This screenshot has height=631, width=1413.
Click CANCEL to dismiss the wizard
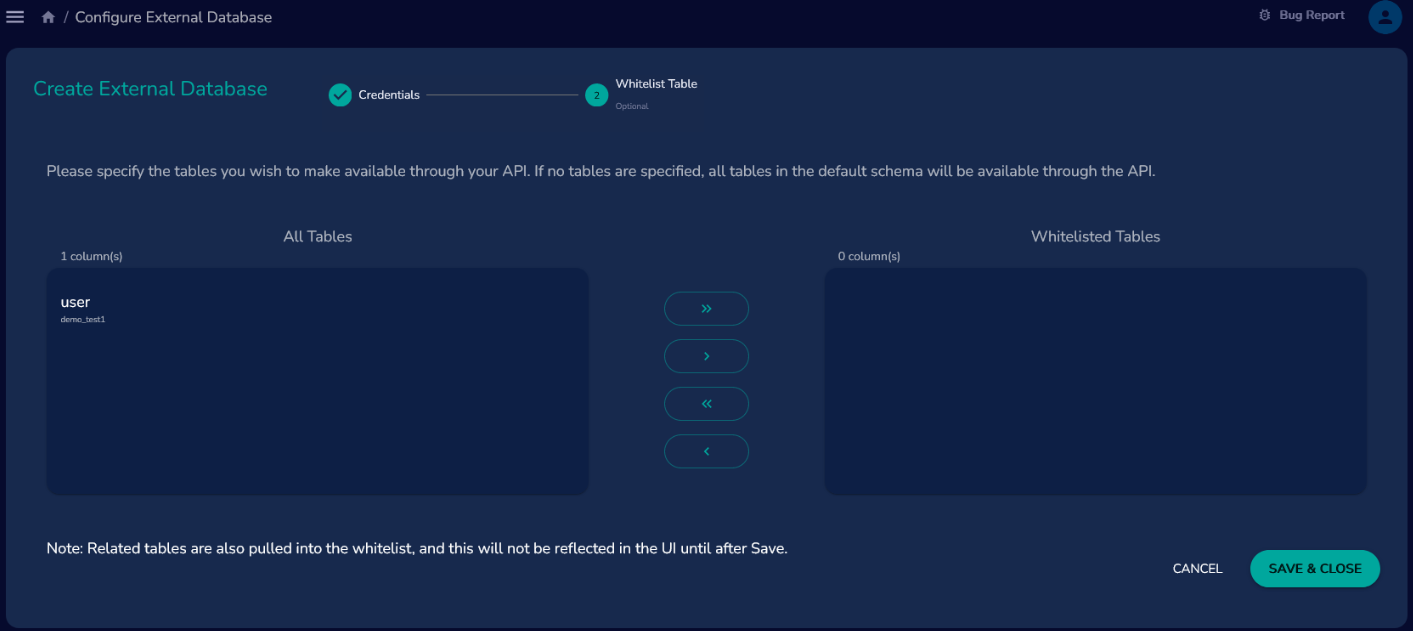[x=1197, y=568]
